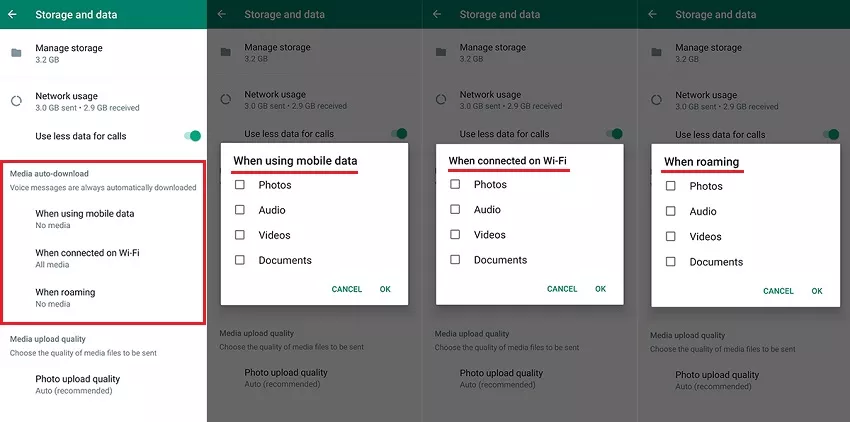
Task: Toggle Use less data for calls in first panel
Action: coord(192,136)
